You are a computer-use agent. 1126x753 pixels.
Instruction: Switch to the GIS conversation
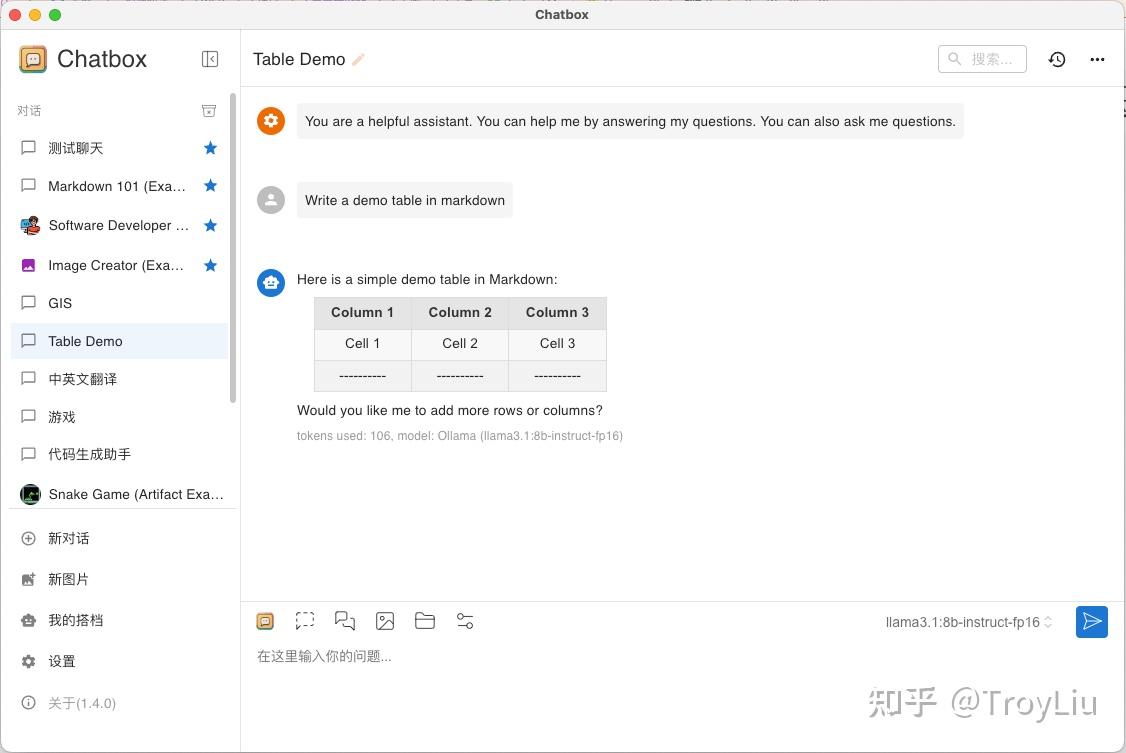point(61,303)
